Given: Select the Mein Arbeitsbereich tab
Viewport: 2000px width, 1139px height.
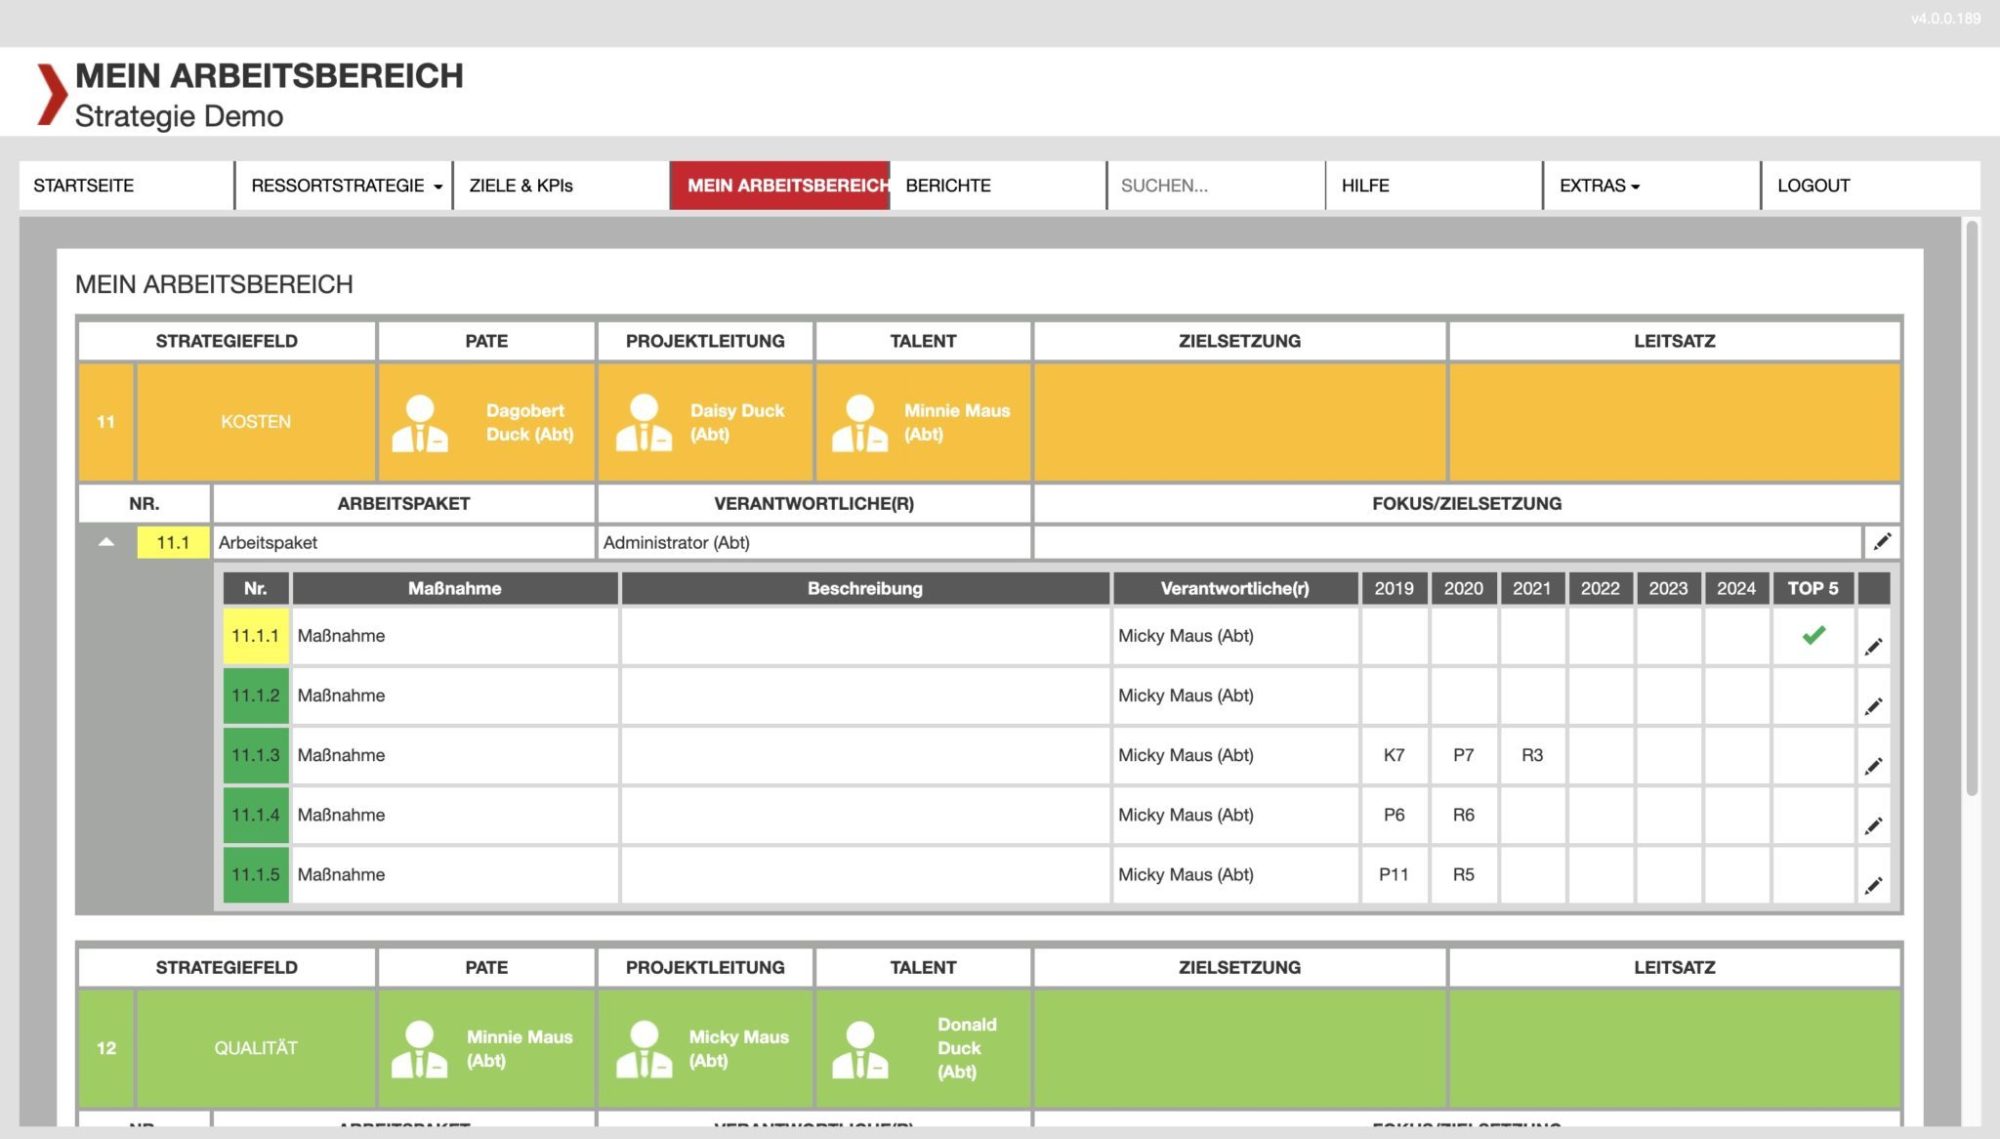Looking at the screenshot, I should 780,186.
